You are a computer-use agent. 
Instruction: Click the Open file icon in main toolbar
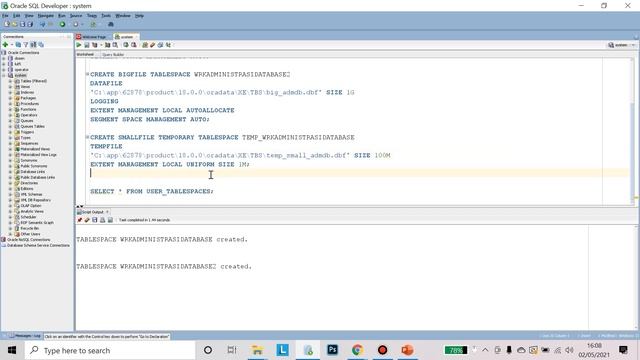[14, 24]
